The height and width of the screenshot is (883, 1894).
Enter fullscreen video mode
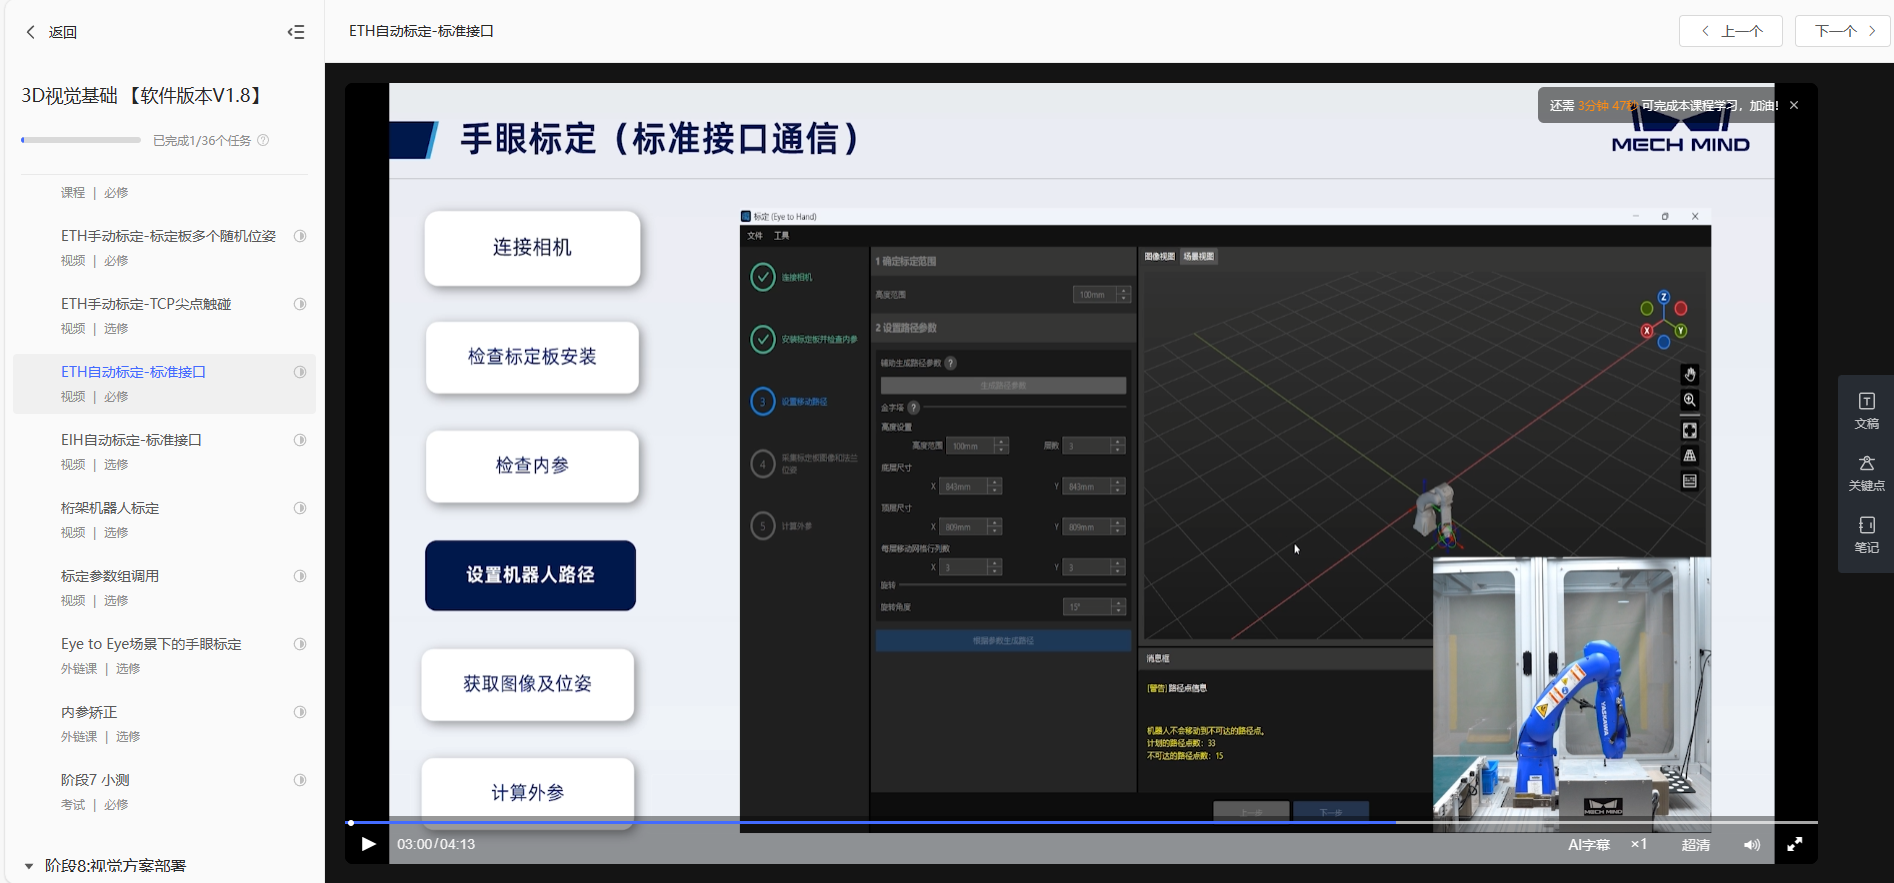(x=1795, y=845)
